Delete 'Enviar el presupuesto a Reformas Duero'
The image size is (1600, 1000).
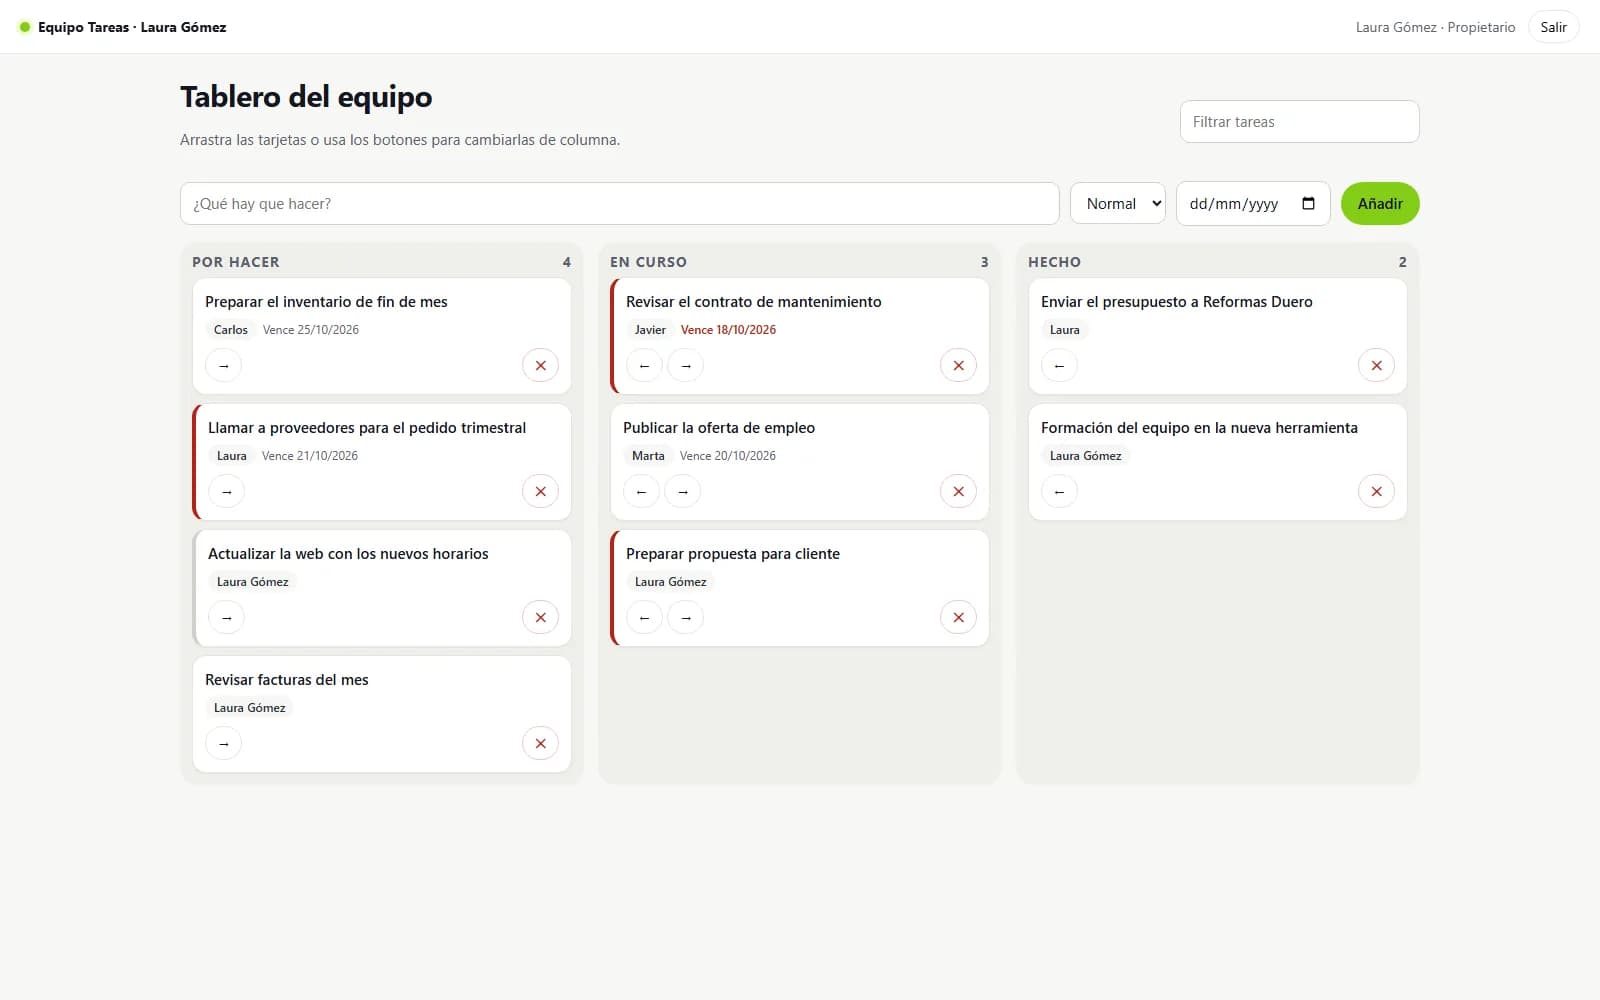point(1376,366)
